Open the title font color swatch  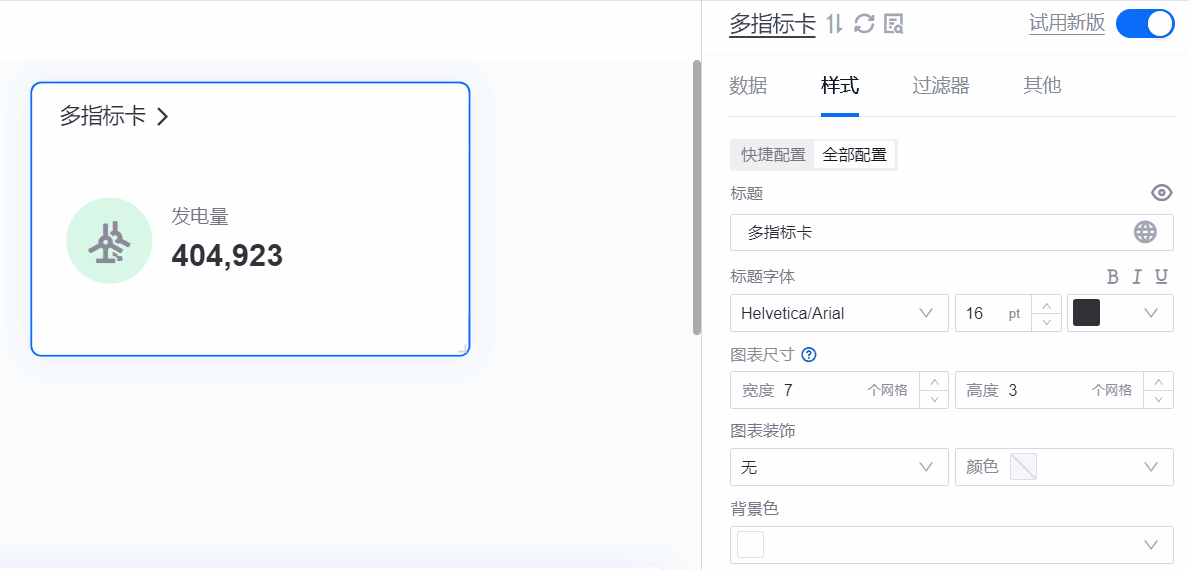tap(1120, 313)
